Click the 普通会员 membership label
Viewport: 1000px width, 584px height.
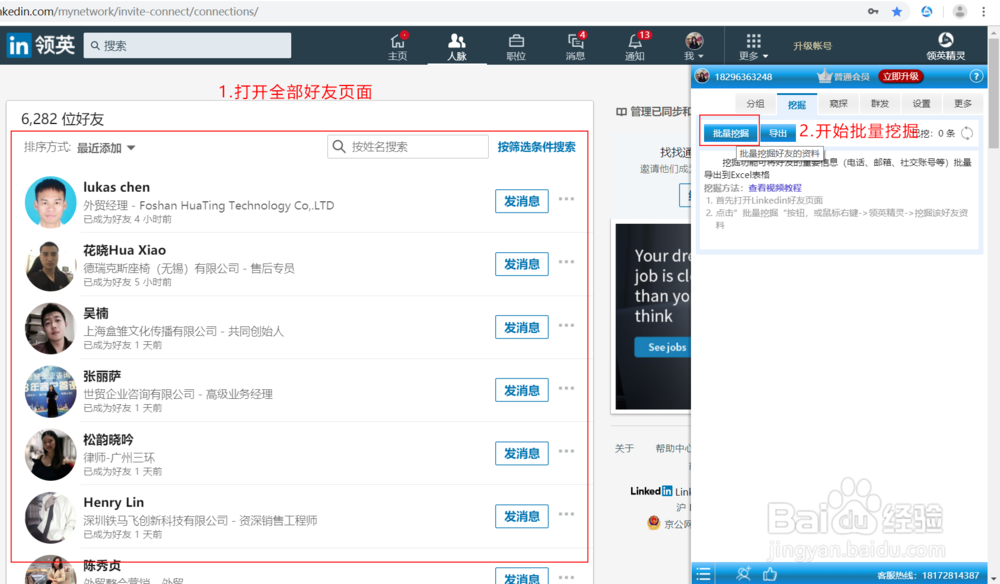(851, 77)
